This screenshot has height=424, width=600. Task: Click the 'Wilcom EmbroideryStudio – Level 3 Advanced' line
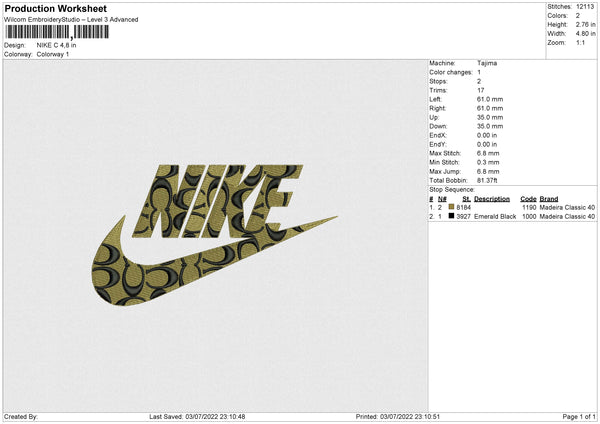pos(71,20)
